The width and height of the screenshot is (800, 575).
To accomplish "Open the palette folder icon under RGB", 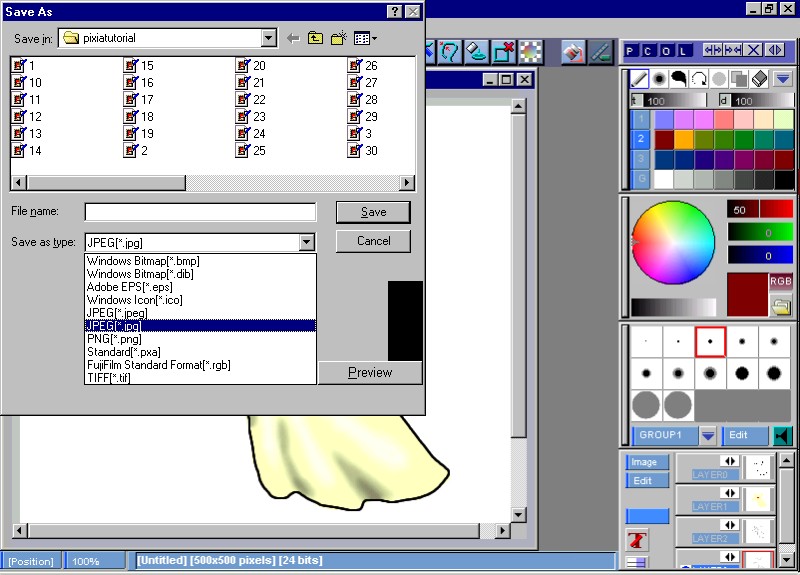I will click(781, 306).
